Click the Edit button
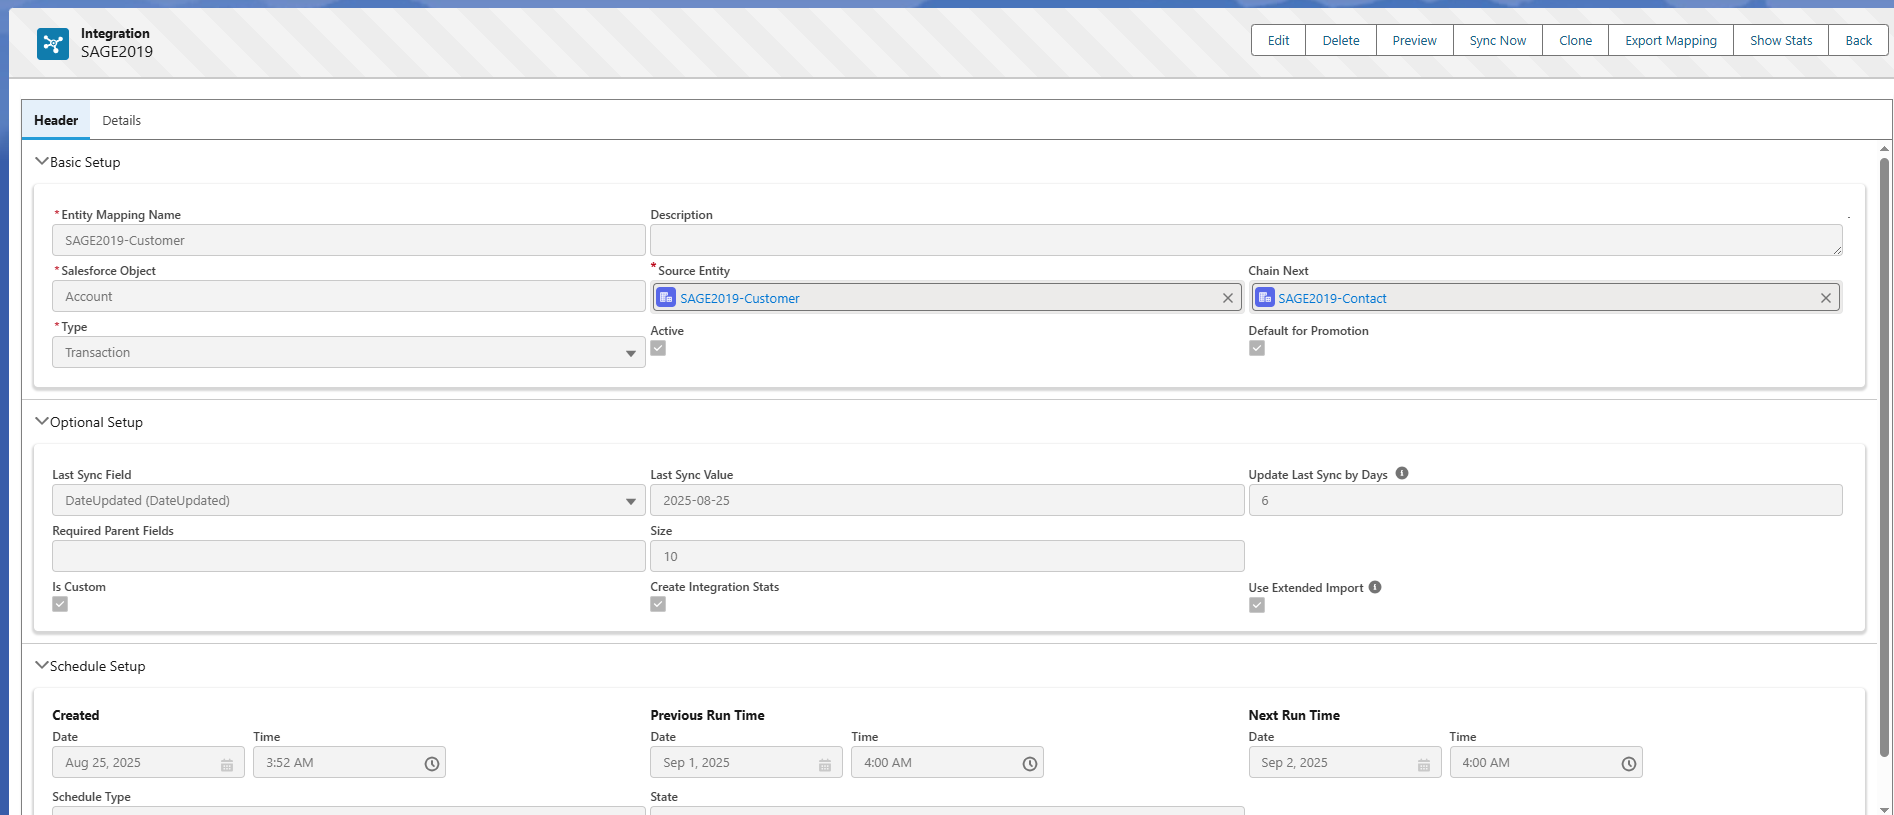This screenshot has height=815, width=1894. tap(1278, 40)
